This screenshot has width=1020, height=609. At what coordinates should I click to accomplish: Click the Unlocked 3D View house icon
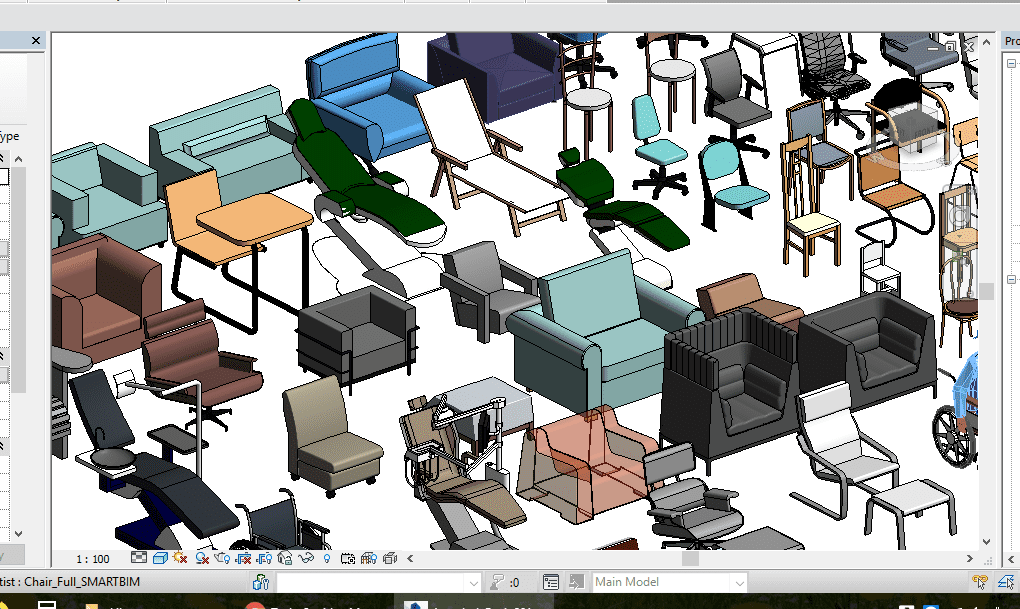click(285, 558)
